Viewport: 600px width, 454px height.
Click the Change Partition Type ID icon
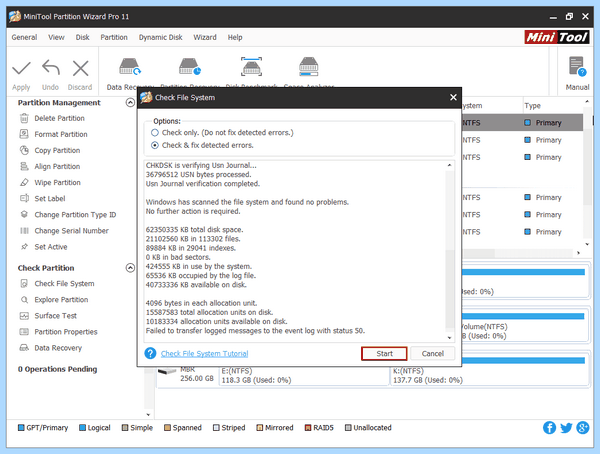pyautogui.click(x=24, y=214)
